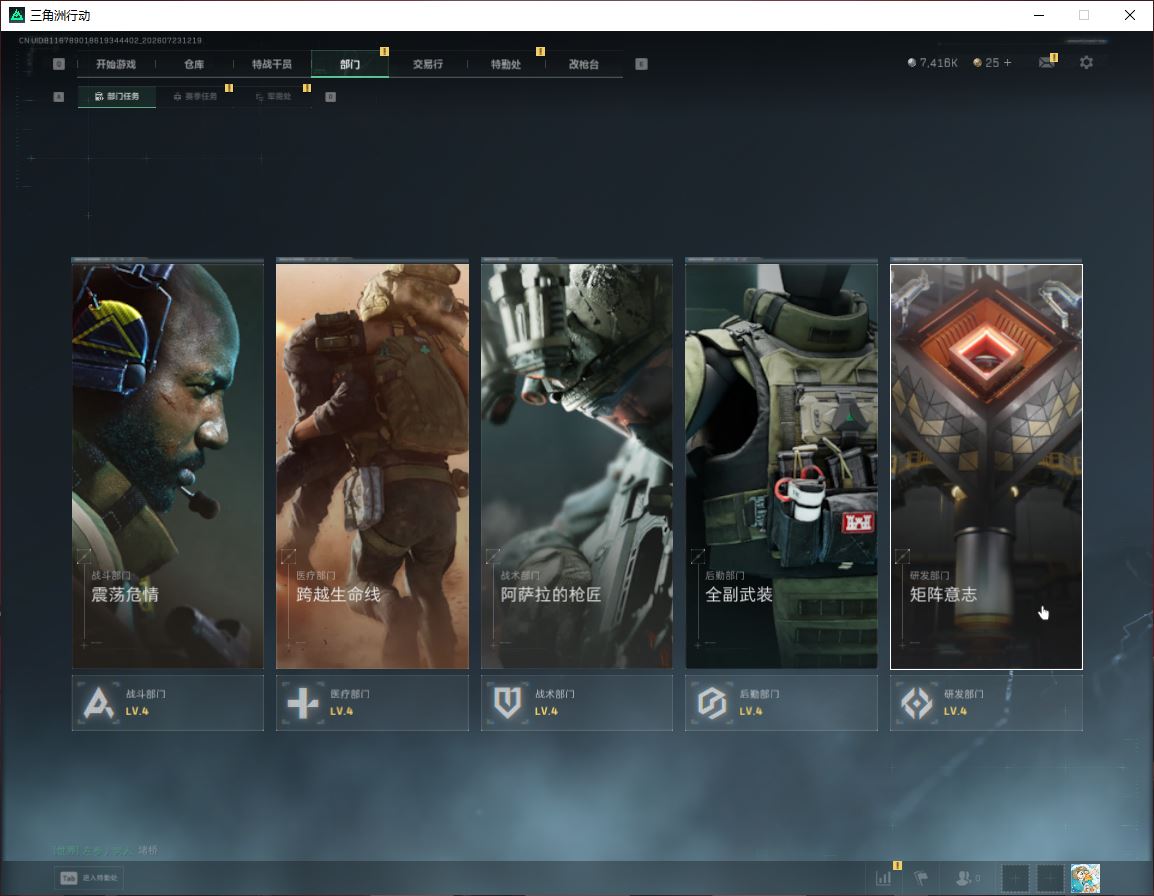Open the 全副武装 mission card
Screen dimensions: 1154x896
point(782,466)
